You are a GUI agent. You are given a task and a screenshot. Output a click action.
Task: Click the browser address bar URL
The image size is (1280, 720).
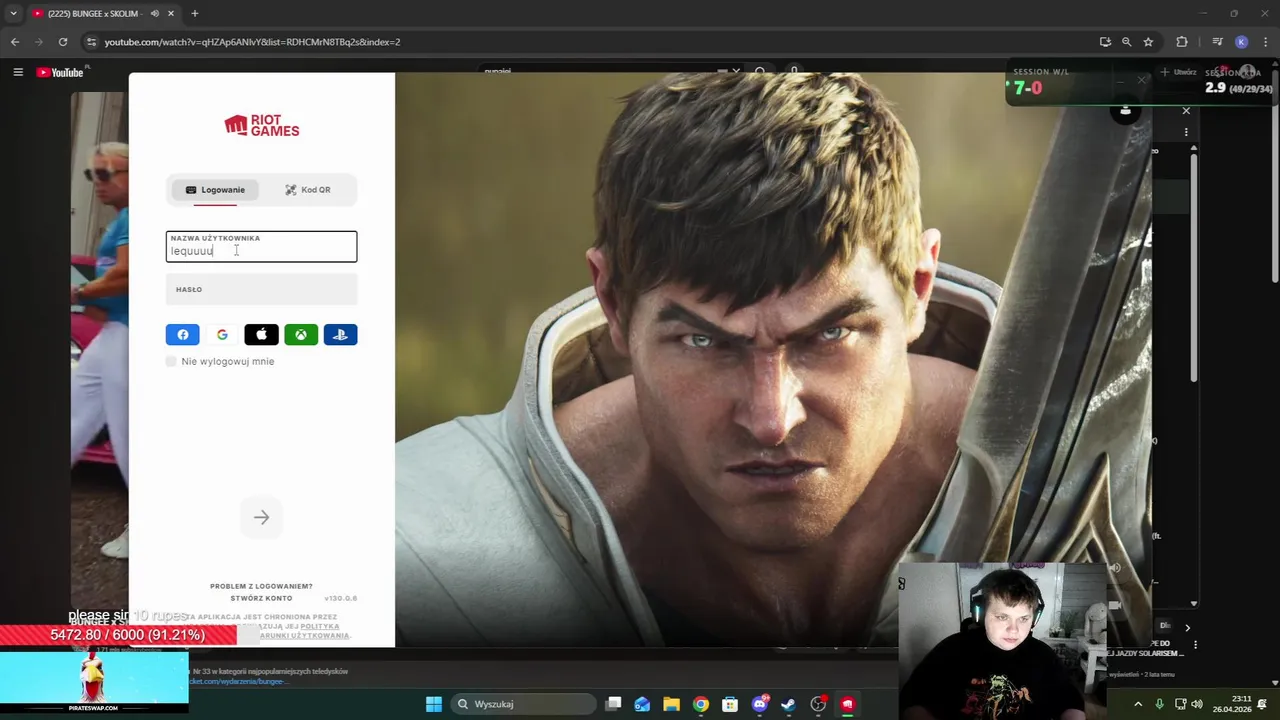(x=252, y=42)
